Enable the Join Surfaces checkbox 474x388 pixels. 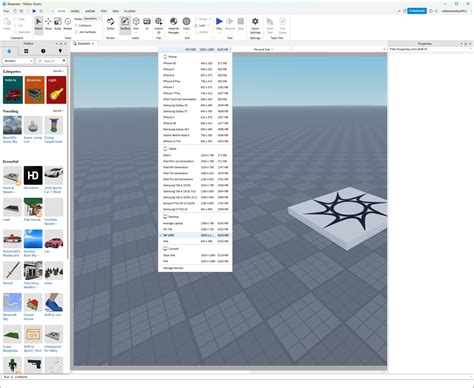(x=76, y=32)
